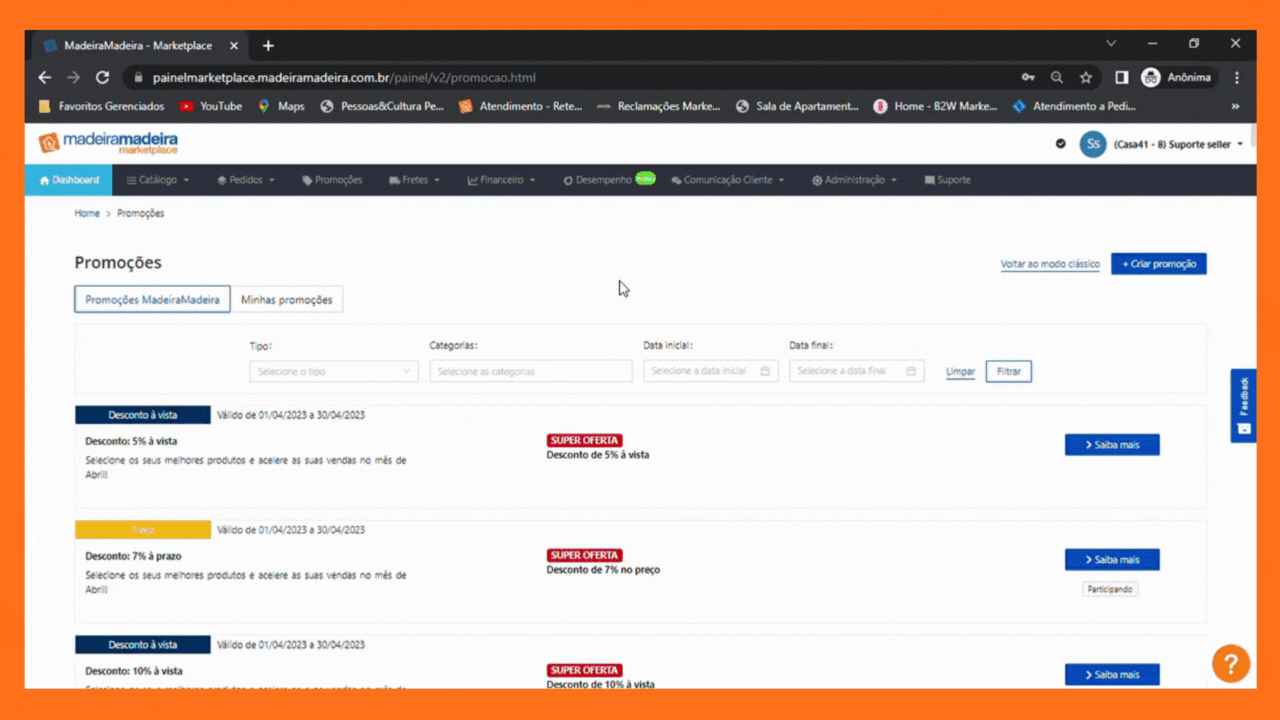Select Promoções MadeiraMadeira tab
Viewport: 1280px width, 720px height.
152,299
